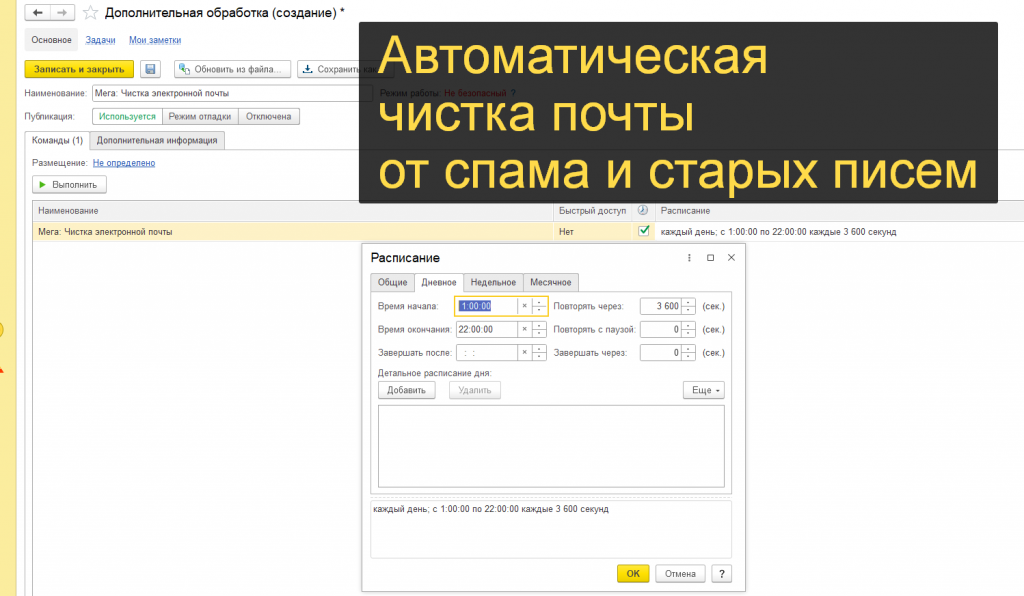Viewport: 1024px width, 596px height.
Task: Open help with ? button
Action: 722,574
